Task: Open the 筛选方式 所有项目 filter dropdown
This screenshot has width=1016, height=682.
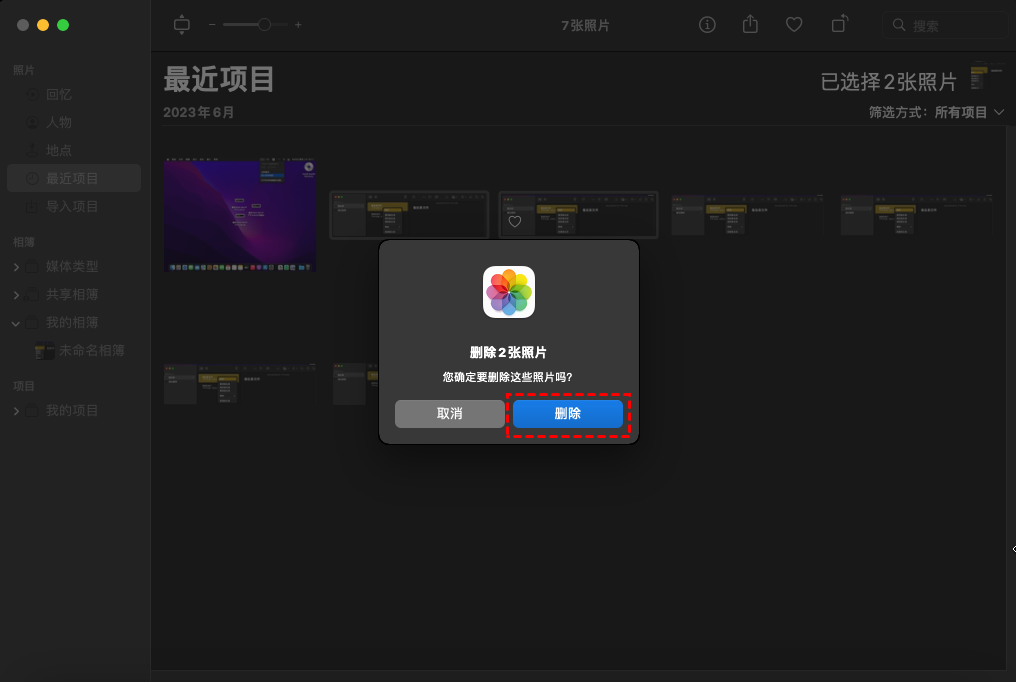Action: point(936,113)
